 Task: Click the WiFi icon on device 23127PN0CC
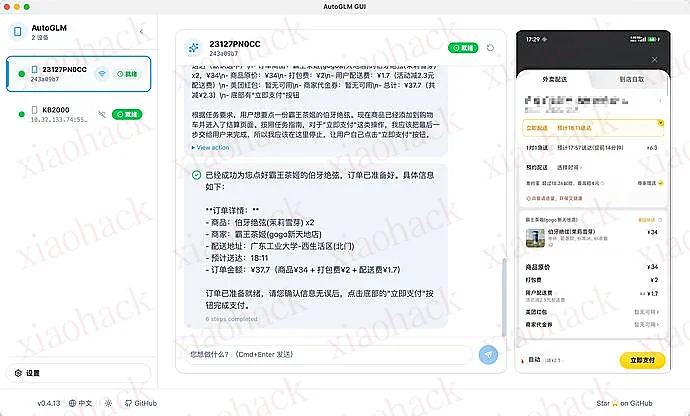103,73
